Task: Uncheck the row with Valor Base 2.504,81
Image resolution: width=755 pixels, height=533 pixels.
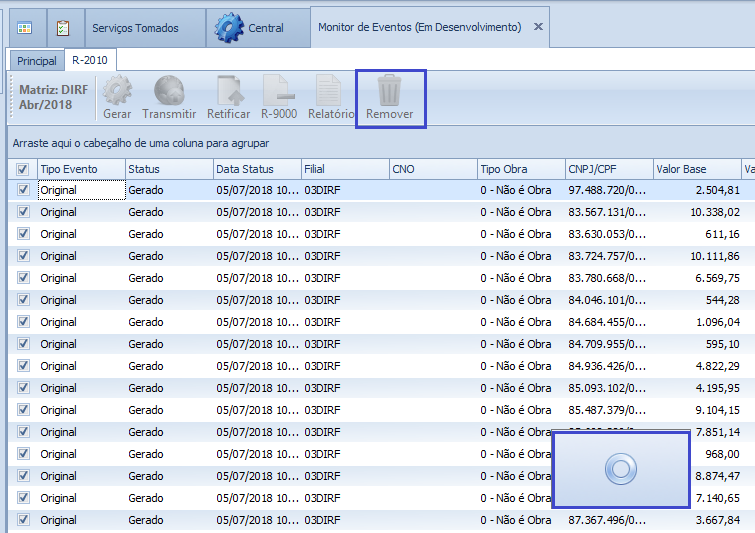Action: coord(23,190)
